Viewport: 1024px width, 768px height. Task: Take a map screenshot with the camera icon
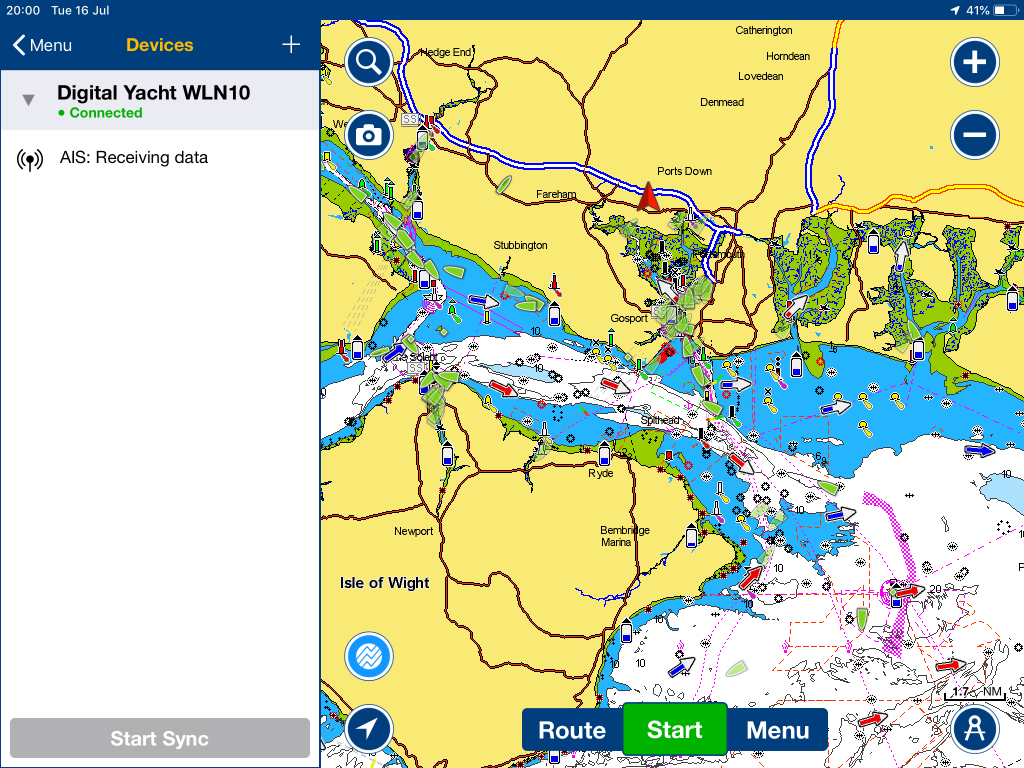[x=368, y=133]
